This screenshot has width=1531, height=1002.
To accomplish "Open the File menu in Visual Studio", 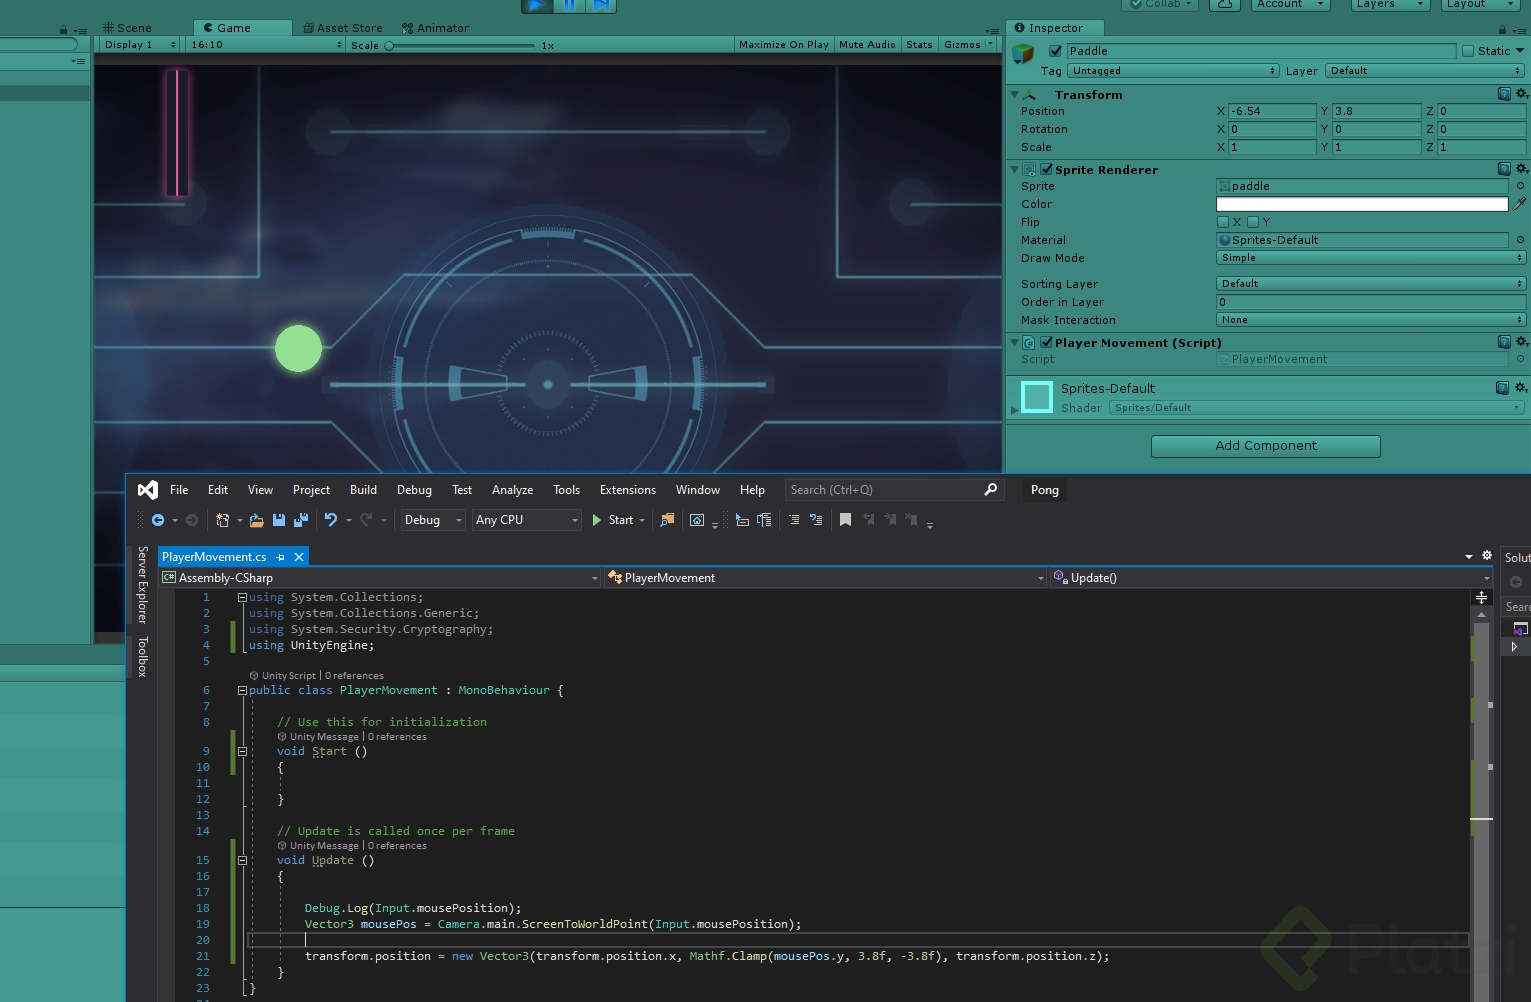I will (179, 490).
